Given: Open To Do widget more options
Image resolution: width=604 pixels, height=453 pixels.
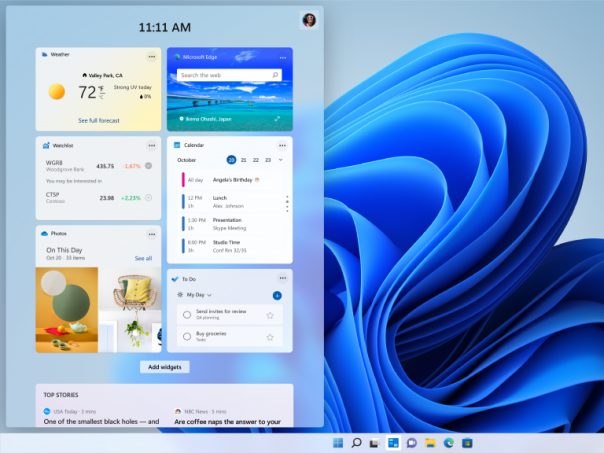Looking at the screenshot, I should click(x=283, y=278).
